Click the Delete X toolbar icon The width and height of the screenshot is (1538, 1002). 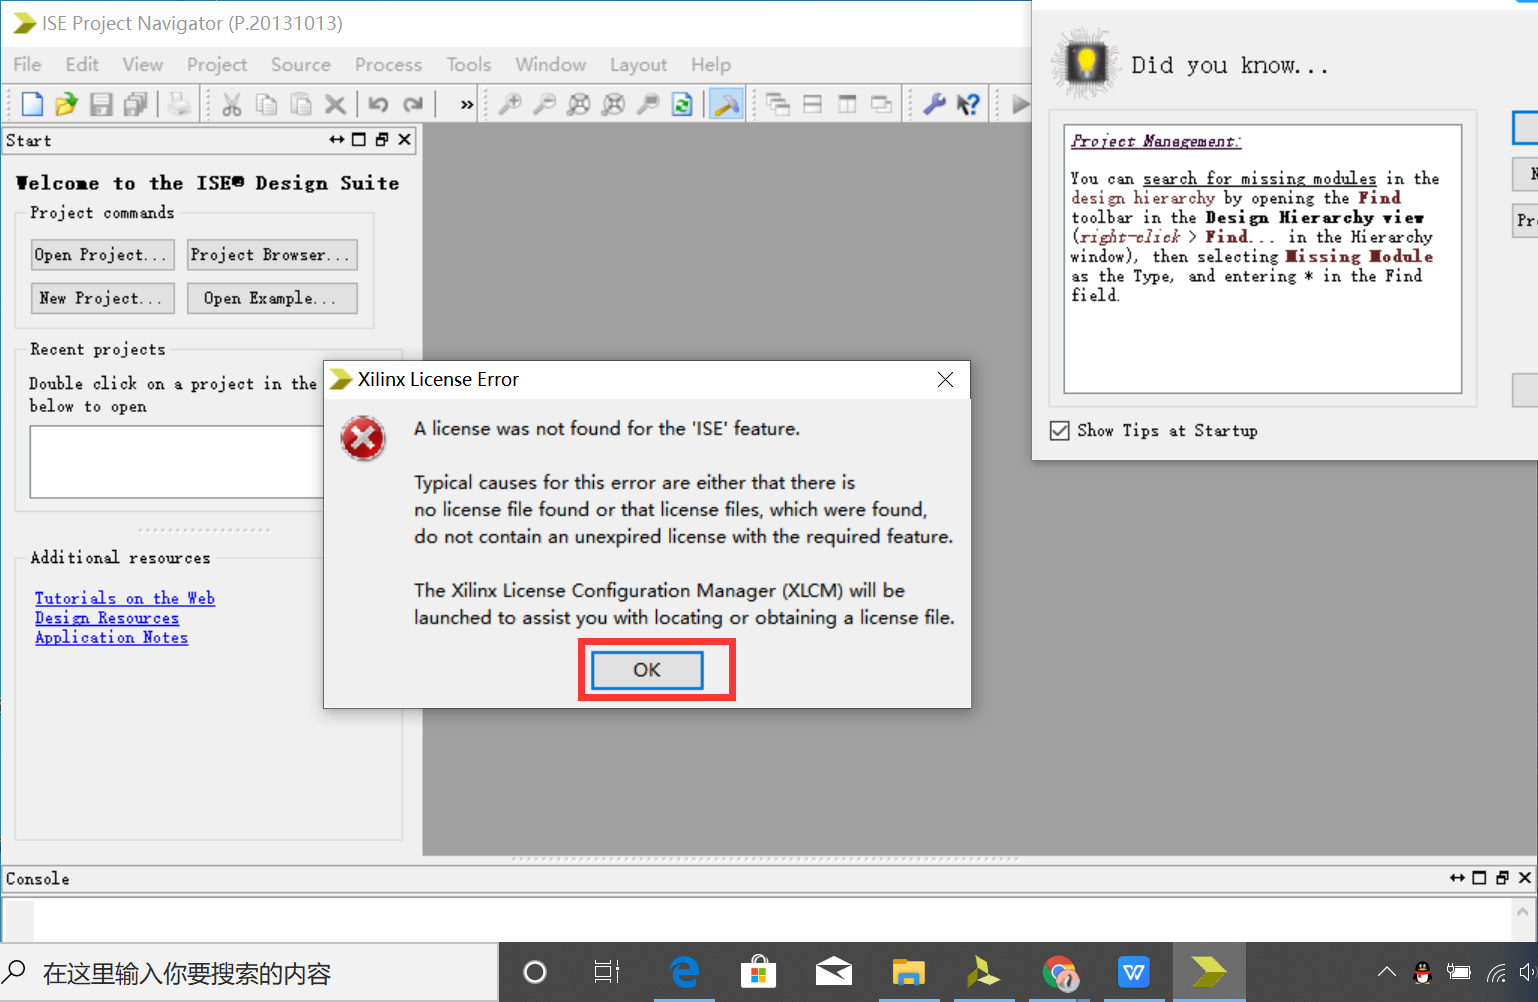[335, 104]
